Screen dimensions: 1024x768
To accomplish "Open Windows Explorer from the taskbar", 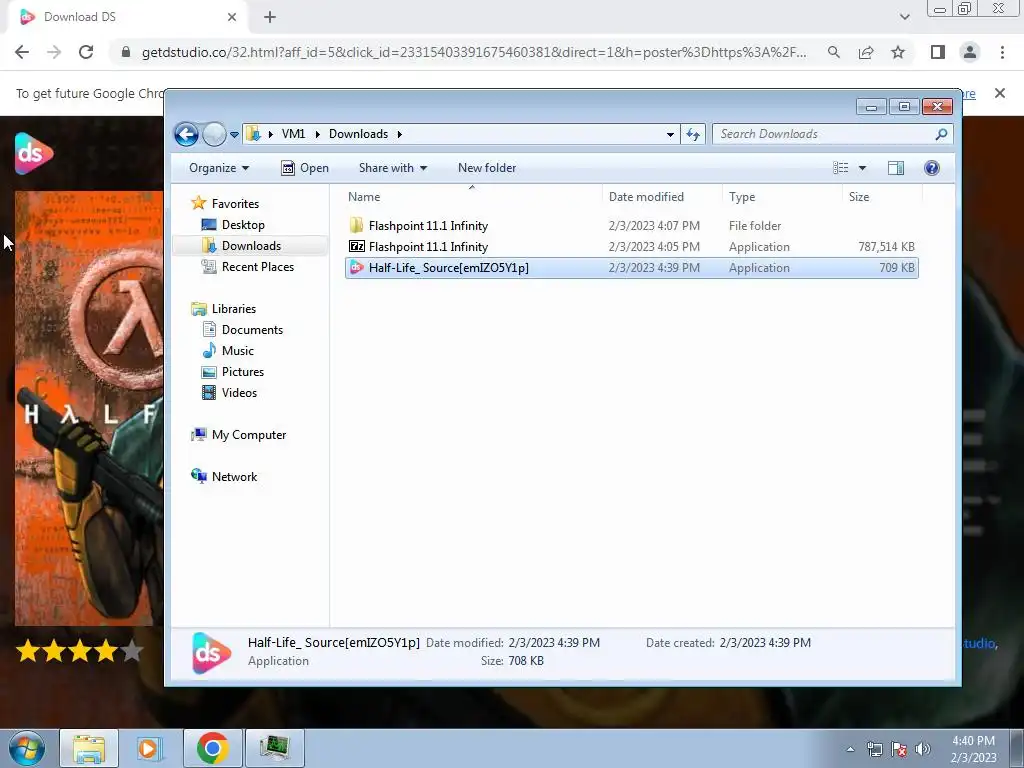I will pos(89,748).
